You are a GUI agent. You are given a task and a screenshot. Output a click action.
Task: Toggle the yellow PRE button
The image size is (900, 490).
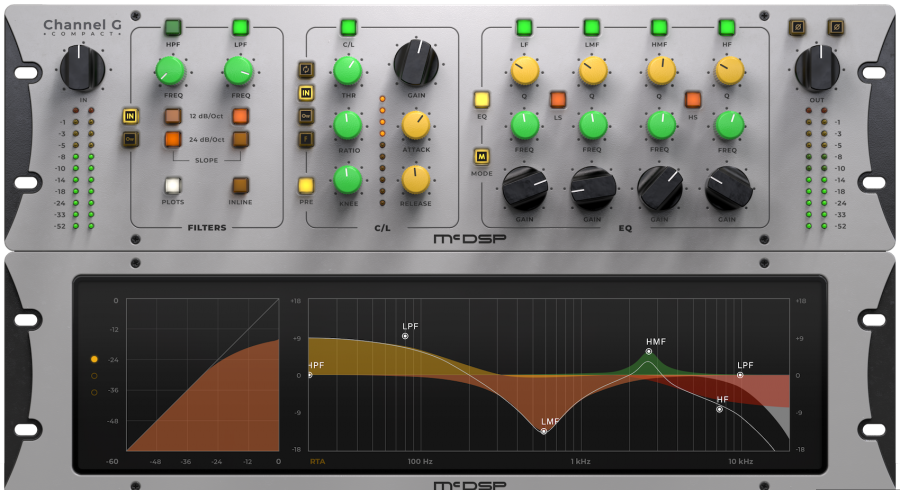click(306, 185)
